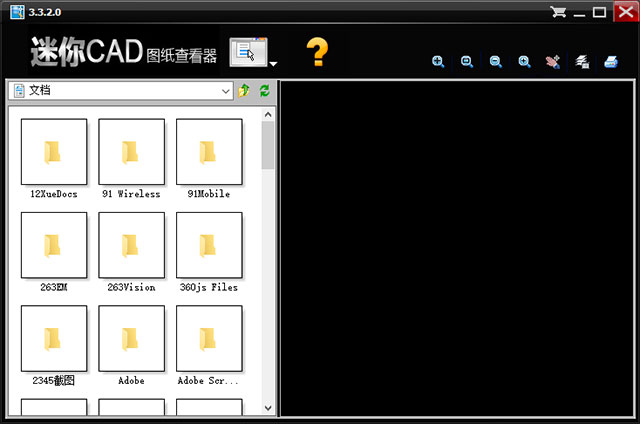Activate the pan hand tool
The height and width of the screenshot is (424, 640).
coord(553,62)
